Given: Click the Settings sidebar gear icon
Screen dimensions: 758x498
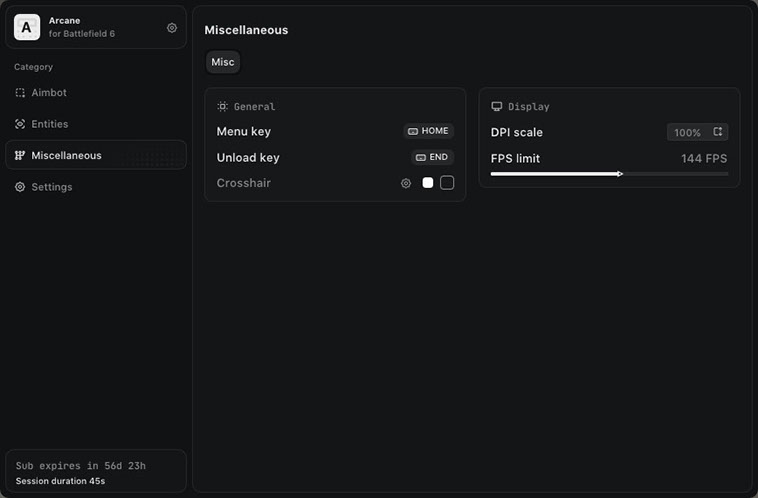Looking at the screenshot, I should point(20,187).
